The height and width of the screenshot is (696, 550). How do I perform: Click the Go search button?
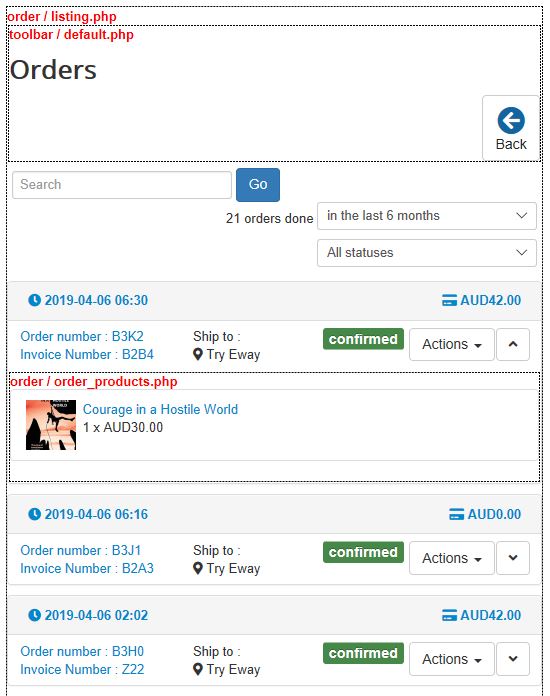(x=258, y=185)
